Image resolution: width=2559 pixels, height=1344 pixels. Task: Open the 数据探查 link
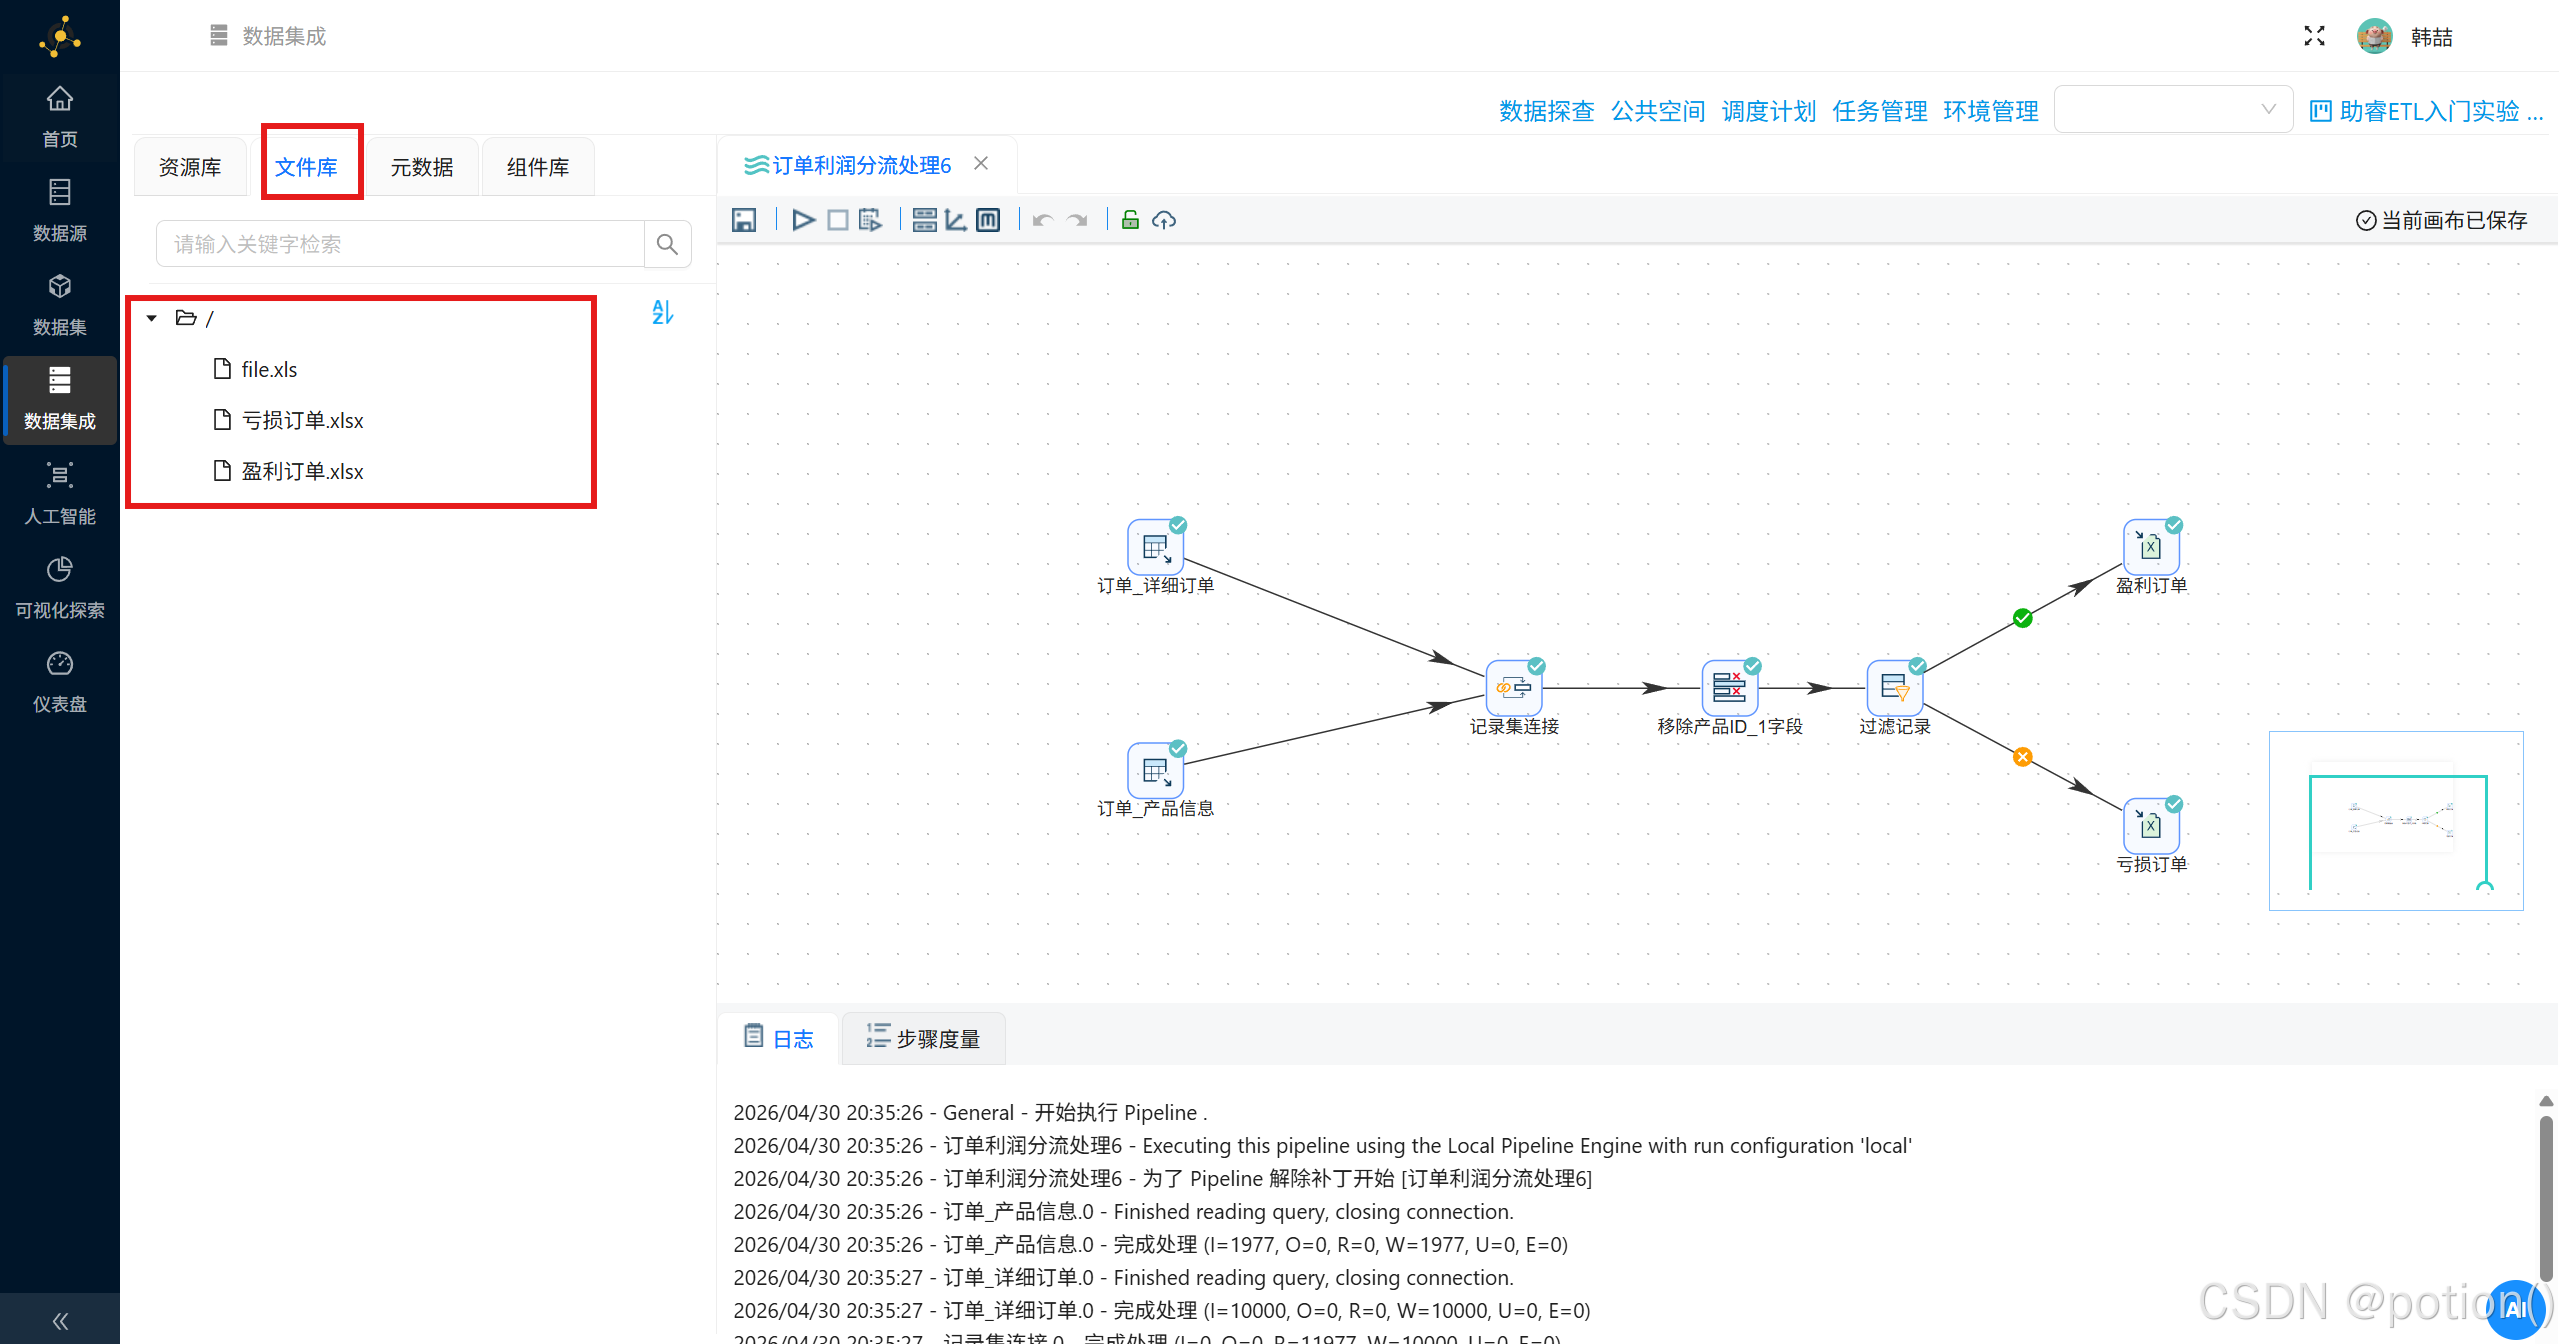point(1546,111)
